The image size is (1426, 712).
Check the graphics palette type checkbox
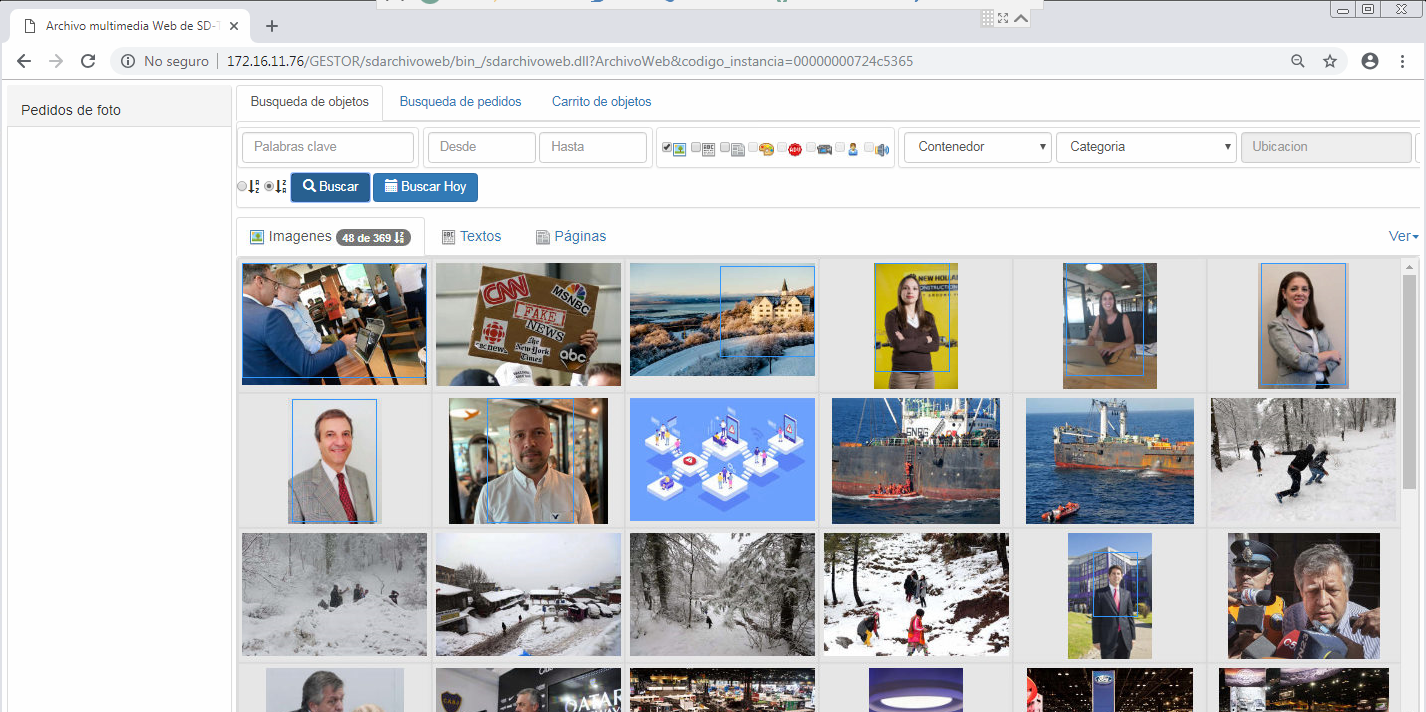(x=753, y=147)
